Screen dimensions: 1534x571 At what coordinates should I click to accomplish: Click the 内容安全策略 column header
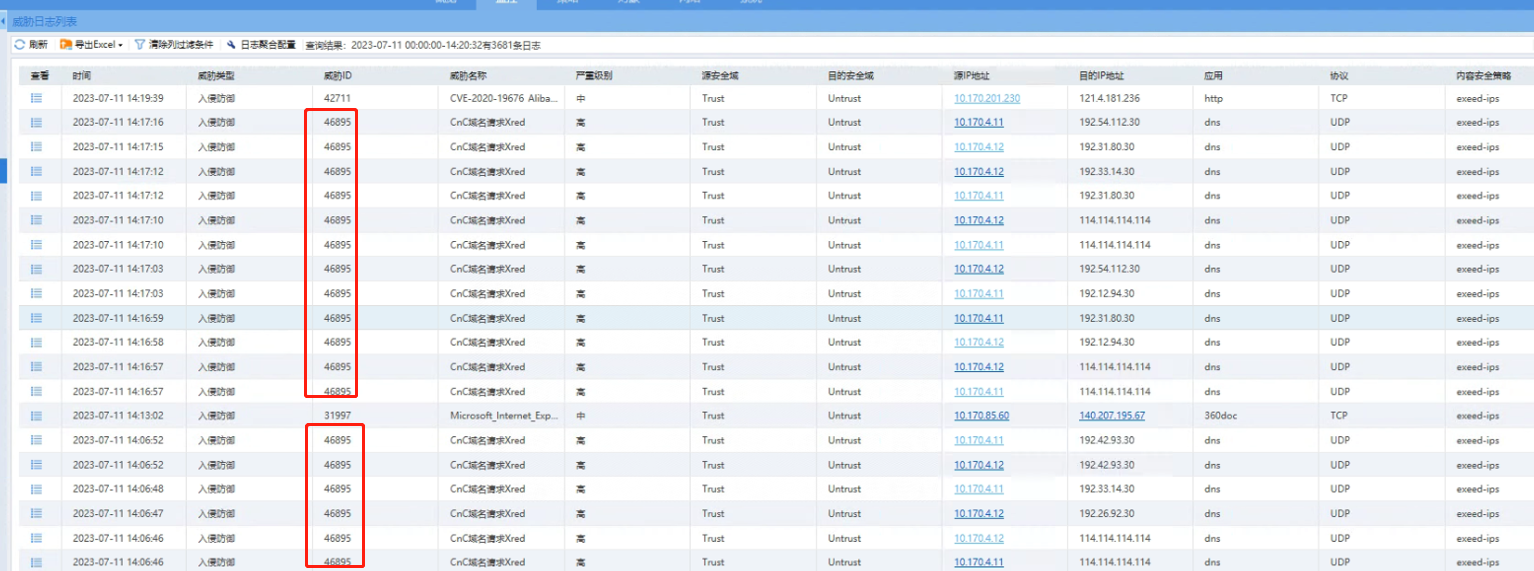coord(1484,75)
